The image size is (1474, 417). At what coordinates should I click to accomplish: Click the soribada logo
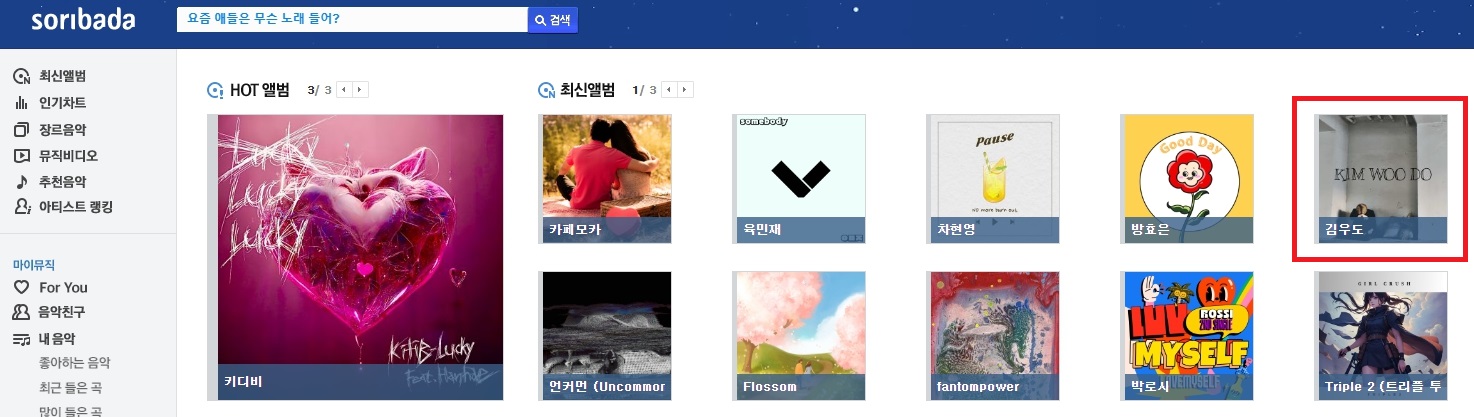(82, 20)
